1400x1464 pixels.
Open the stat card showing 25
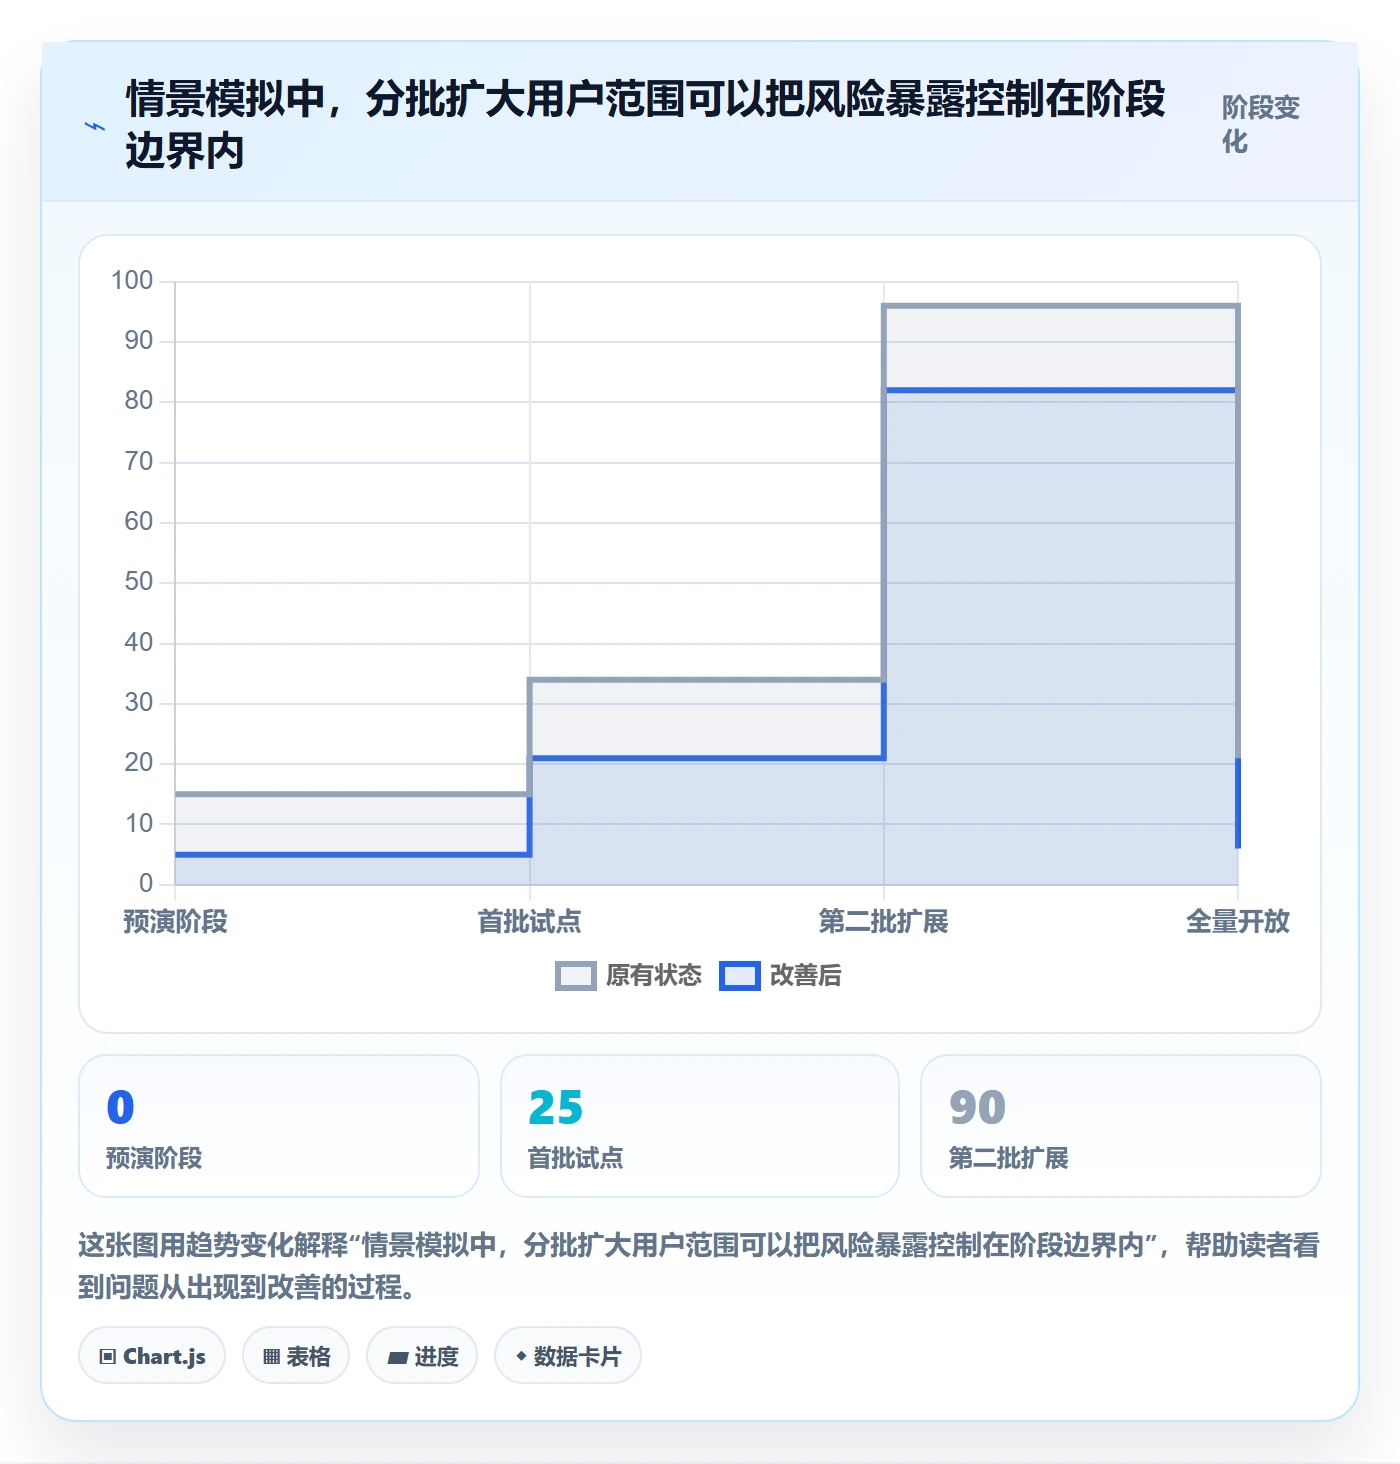point(700,1126)
